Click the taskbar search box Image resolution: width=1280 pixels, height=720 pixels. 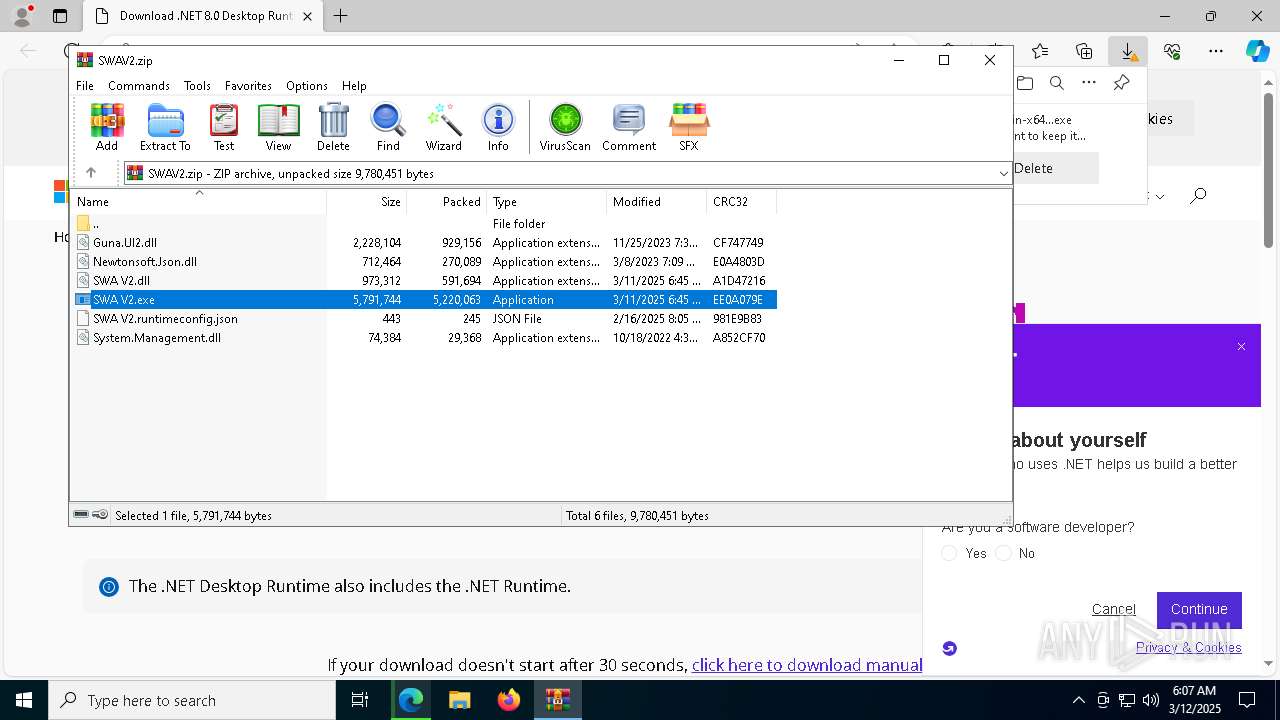tap(192, 700)
